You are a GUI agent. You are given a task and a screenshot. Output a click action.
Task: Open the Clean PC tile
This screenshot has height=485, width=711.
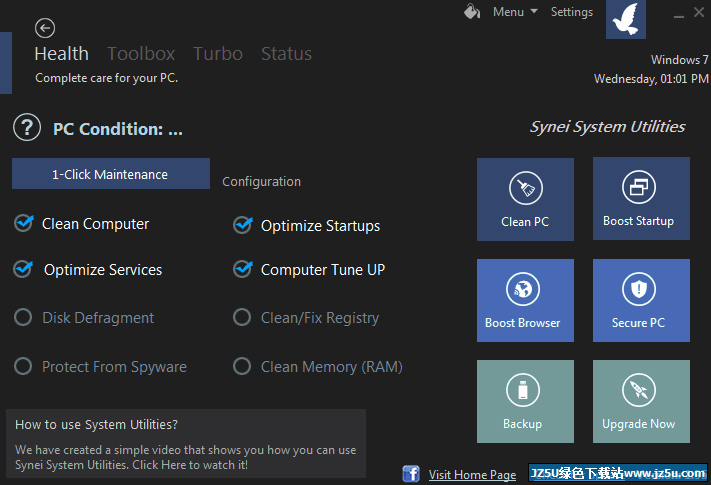pos(525,199)
